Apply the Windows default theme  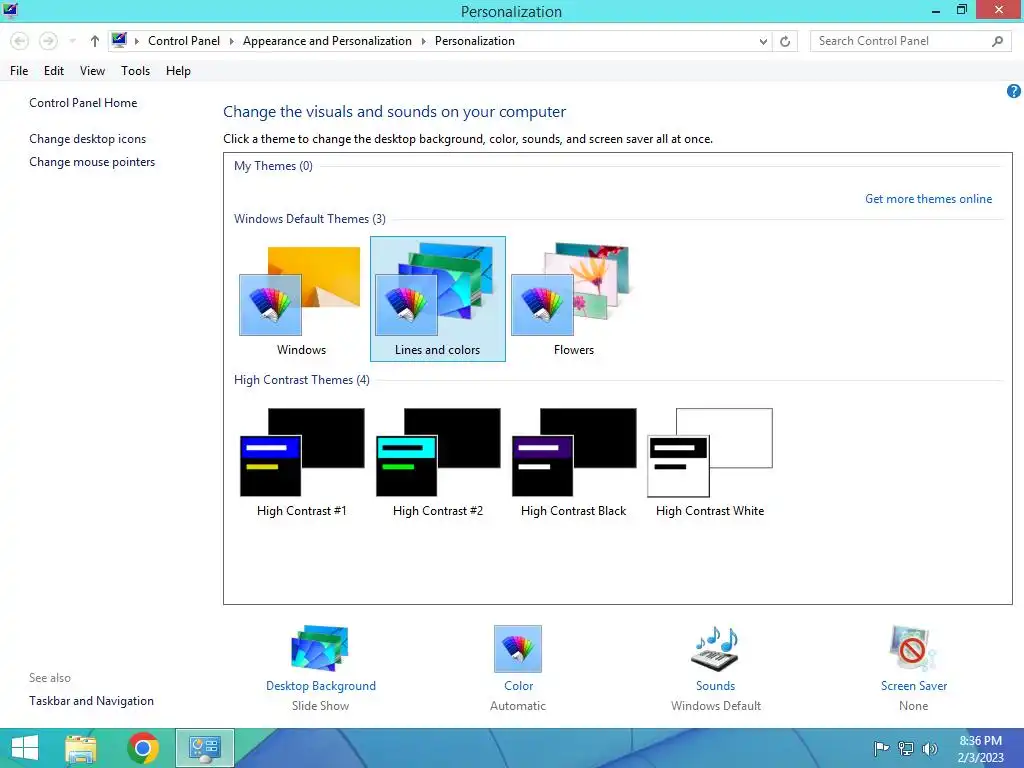[301, 300]
